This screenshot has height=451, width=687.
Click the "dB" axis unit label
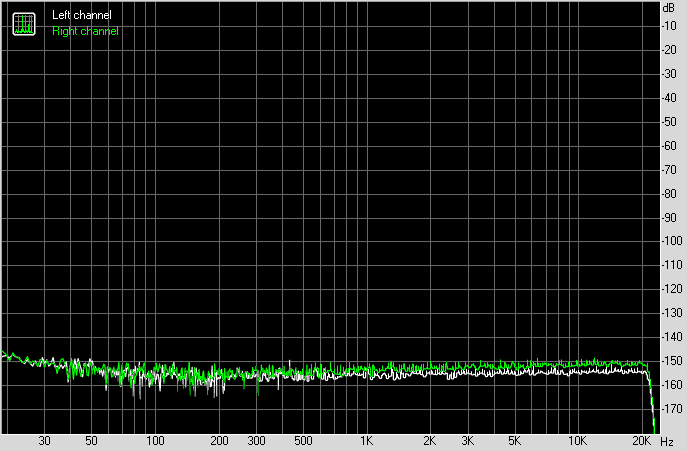click(x=669, y=8)
